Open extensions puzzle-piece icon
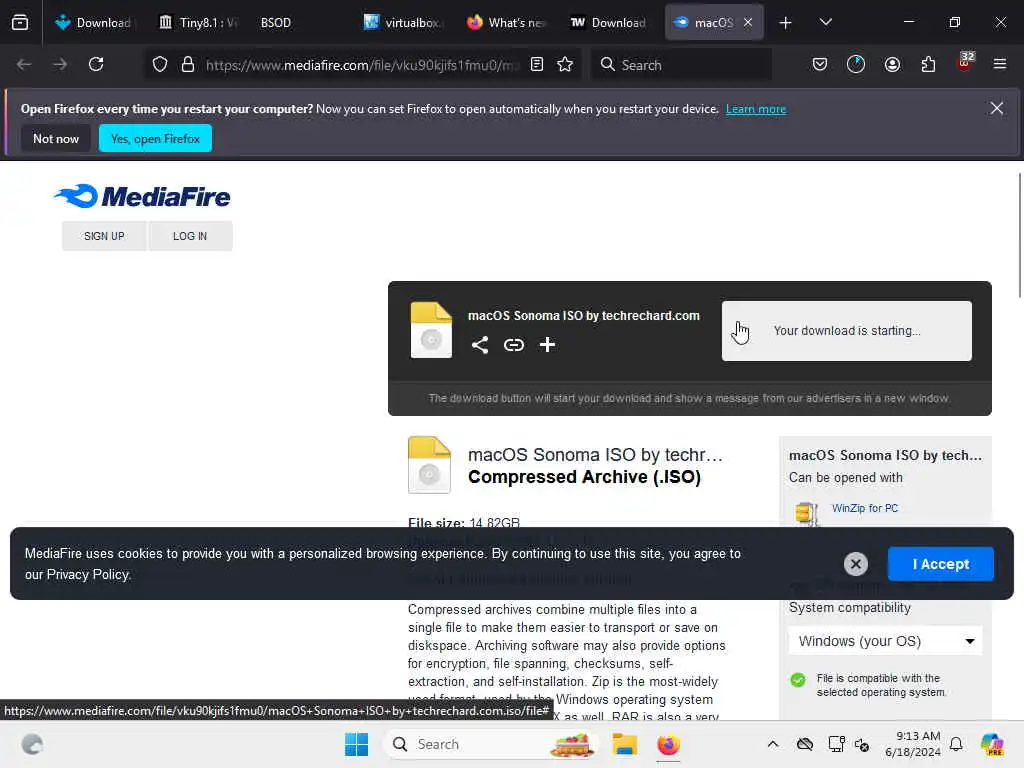Viewport: 1024px width, 768px height. 928,64
